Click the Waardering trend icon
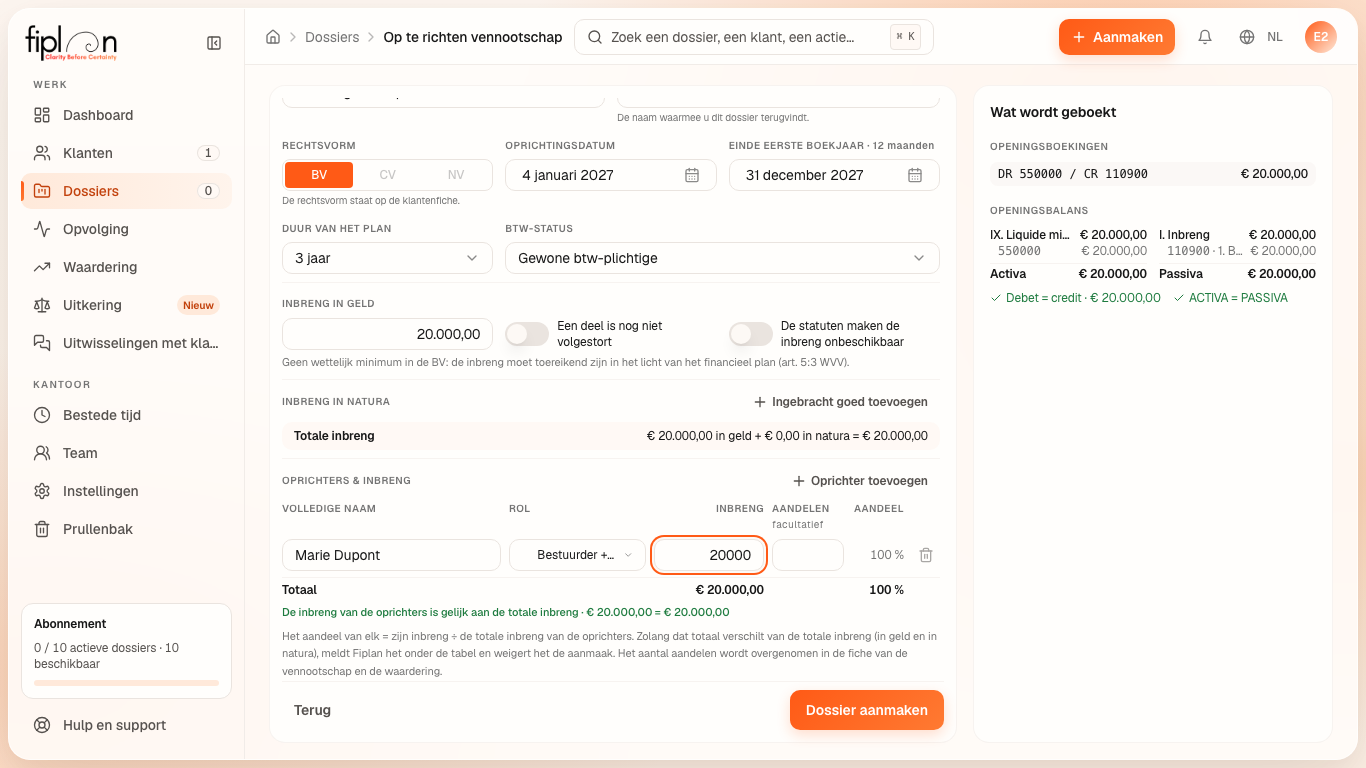 coord(42,267)
